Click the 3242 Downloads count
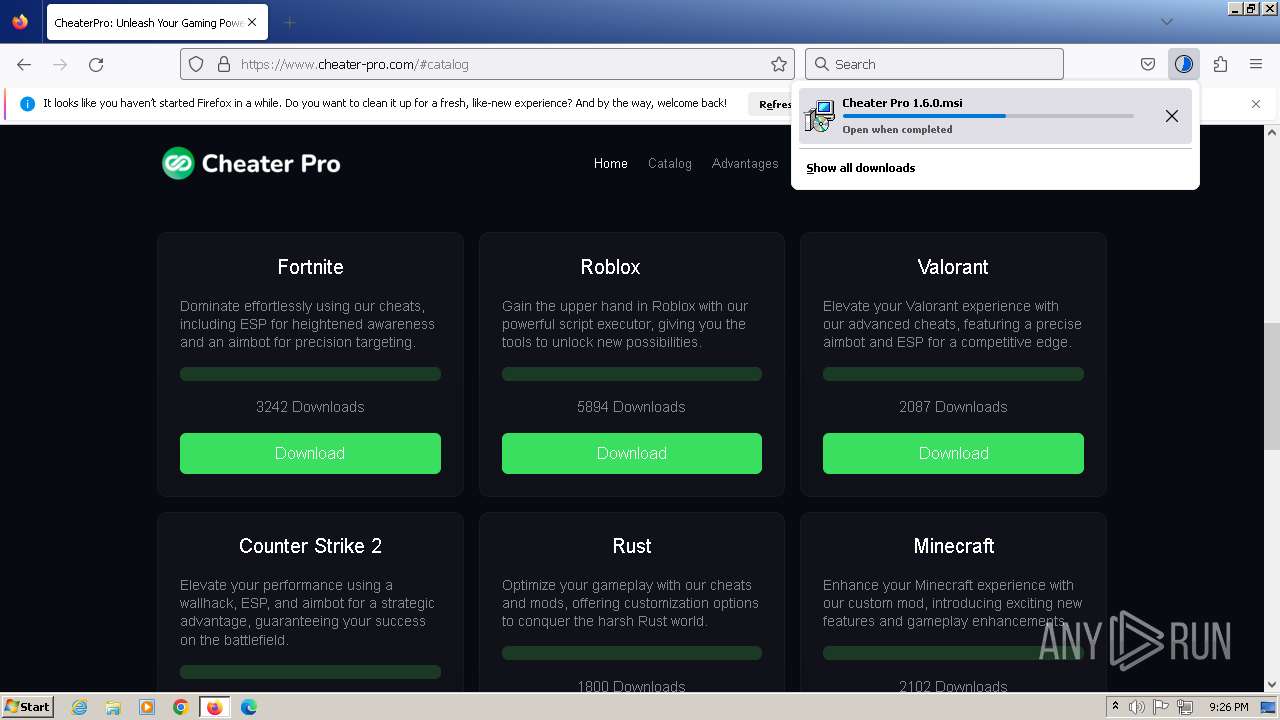 coord(310,407)
